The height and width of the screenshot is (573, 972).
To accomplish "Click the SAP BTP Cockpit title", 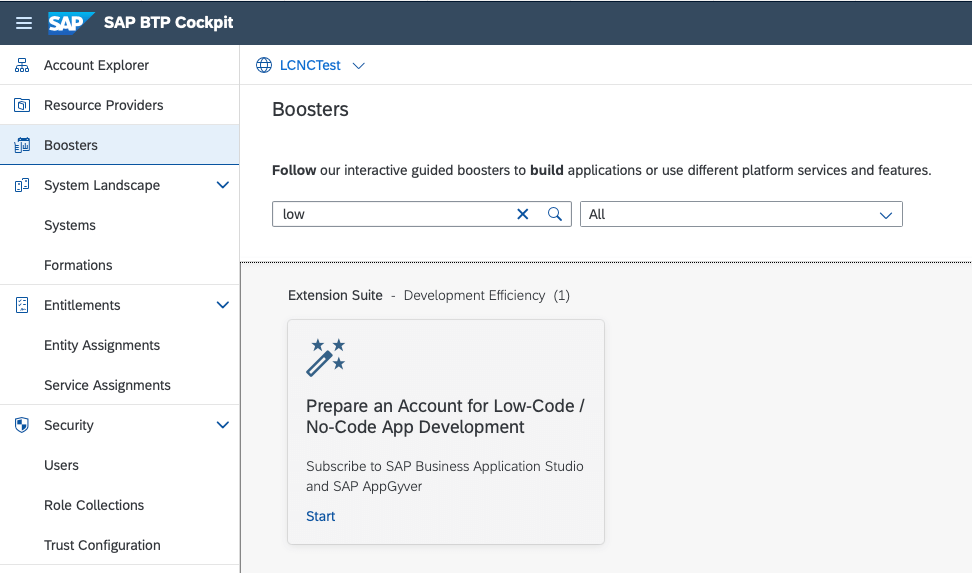I will click(169, 22).
